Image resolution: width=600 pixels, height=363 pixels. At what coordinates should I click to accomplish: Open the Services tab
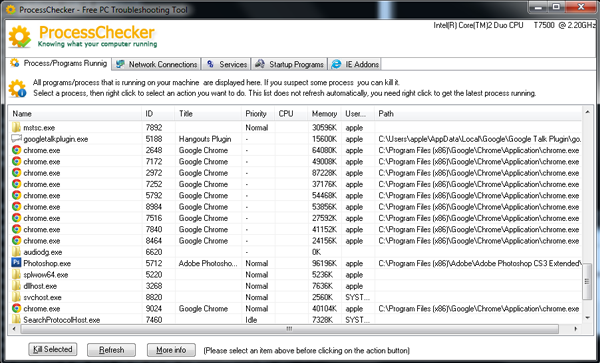click(x=226, y=64)
